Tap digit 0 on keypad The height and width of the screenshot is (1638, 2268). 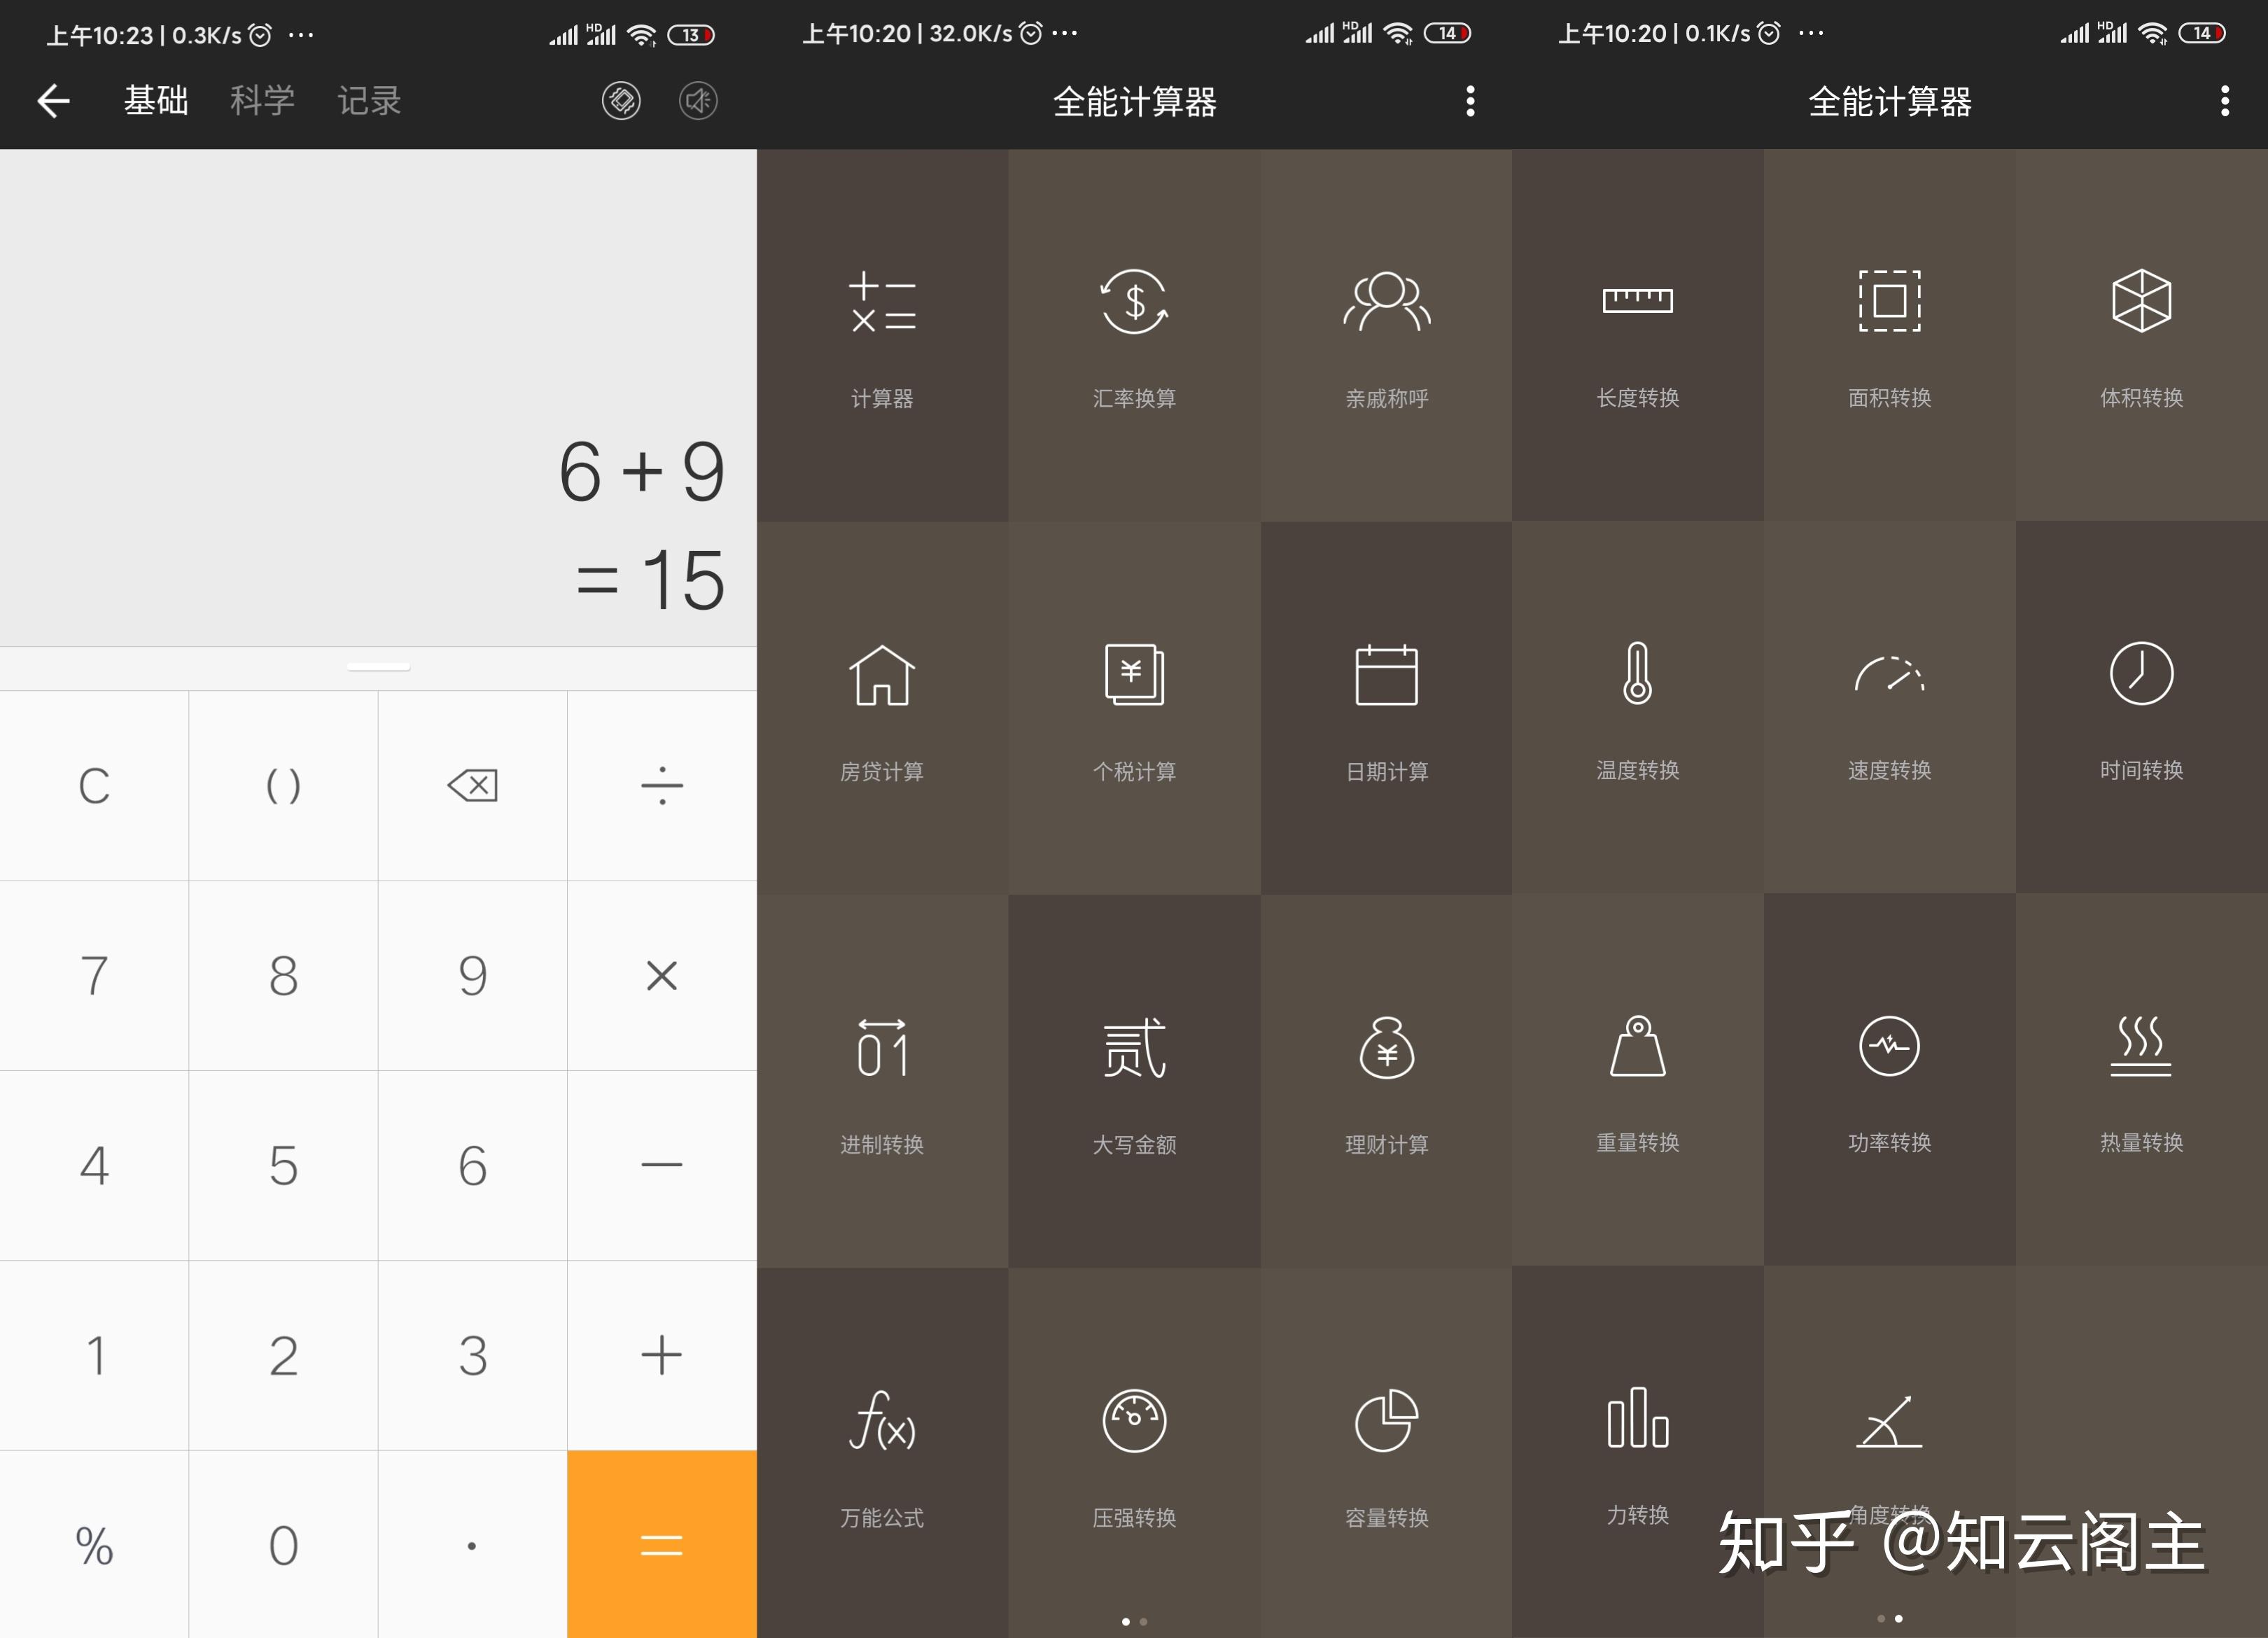coord(283,1544)
